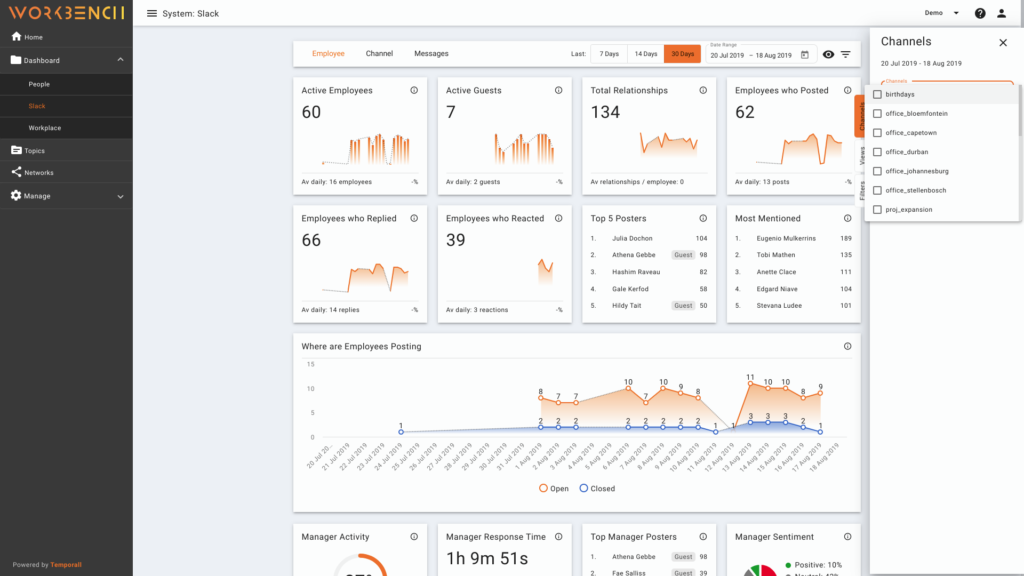Click the Workbench logo

coord(66,12)
